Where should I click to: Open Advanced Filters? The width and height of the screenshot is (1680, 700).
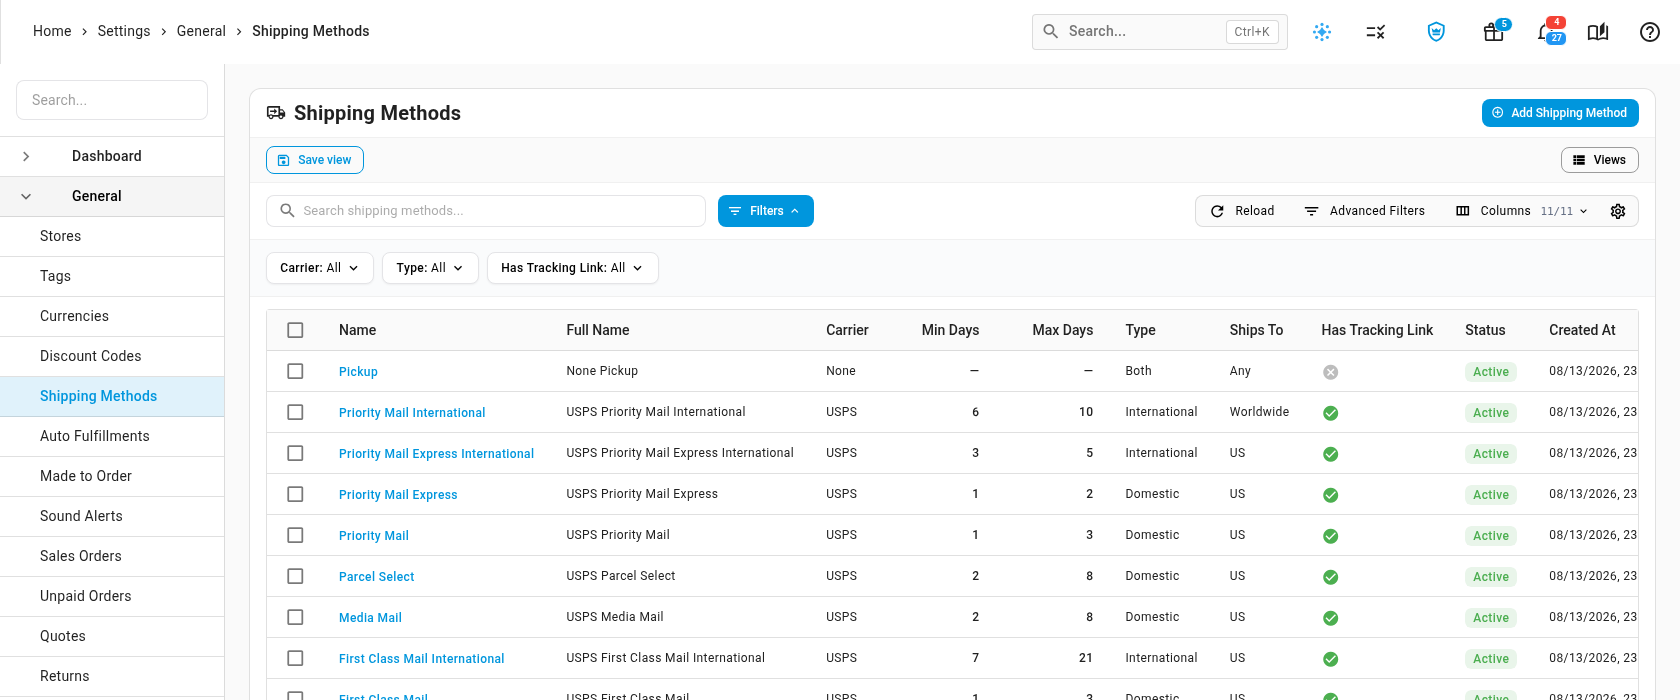pos(1365,211)
